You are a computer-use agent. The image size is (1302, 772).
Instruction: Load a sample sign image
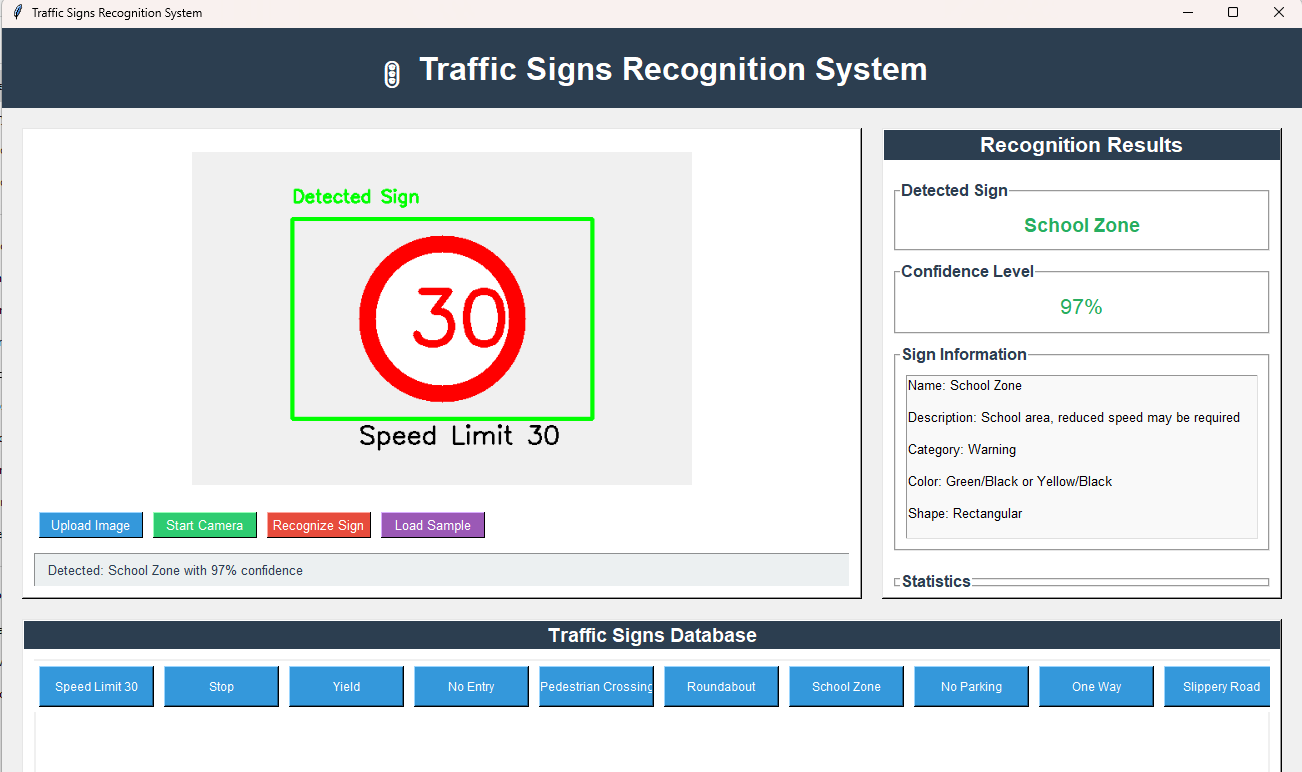pos(432,525)
